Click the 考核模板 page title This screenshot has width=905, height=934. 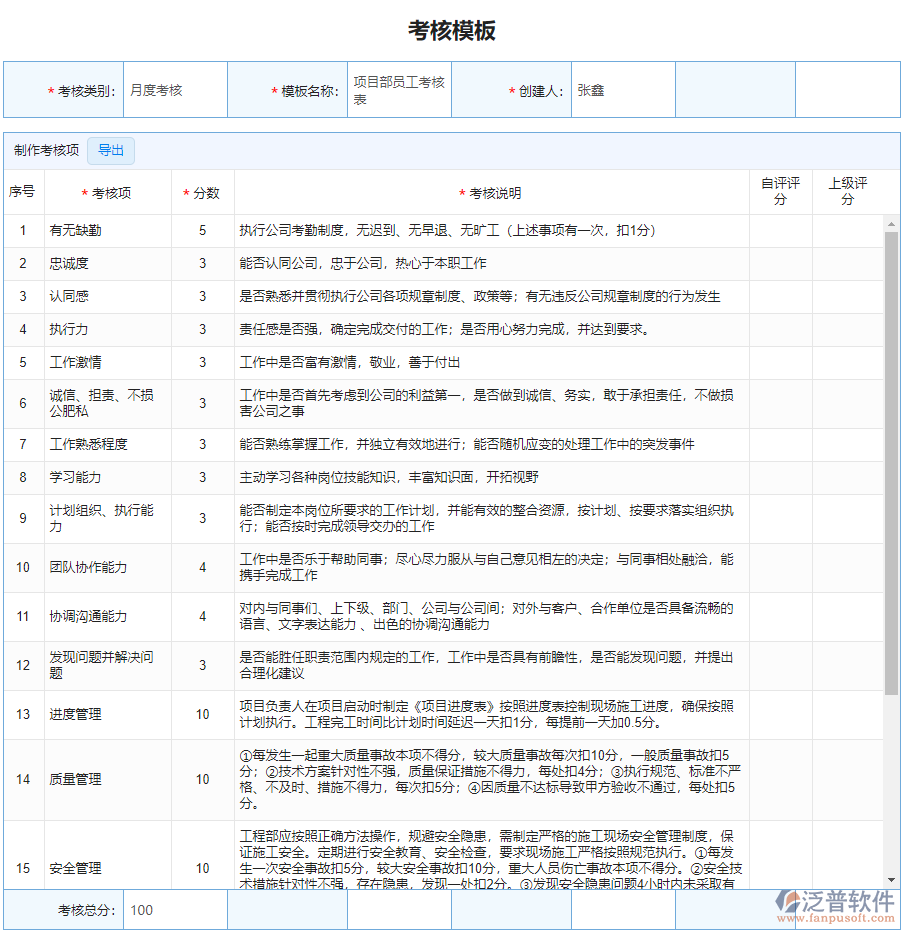(x=451, y=27)
